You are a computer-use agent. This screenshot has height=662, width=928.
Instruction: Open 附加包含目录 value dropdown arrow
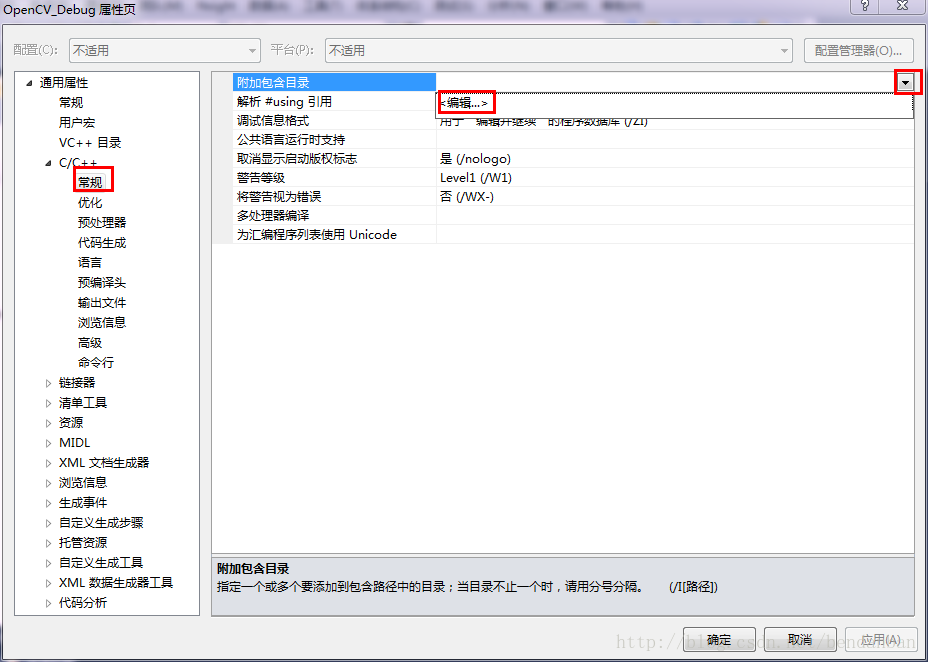[x=906, y=83]
